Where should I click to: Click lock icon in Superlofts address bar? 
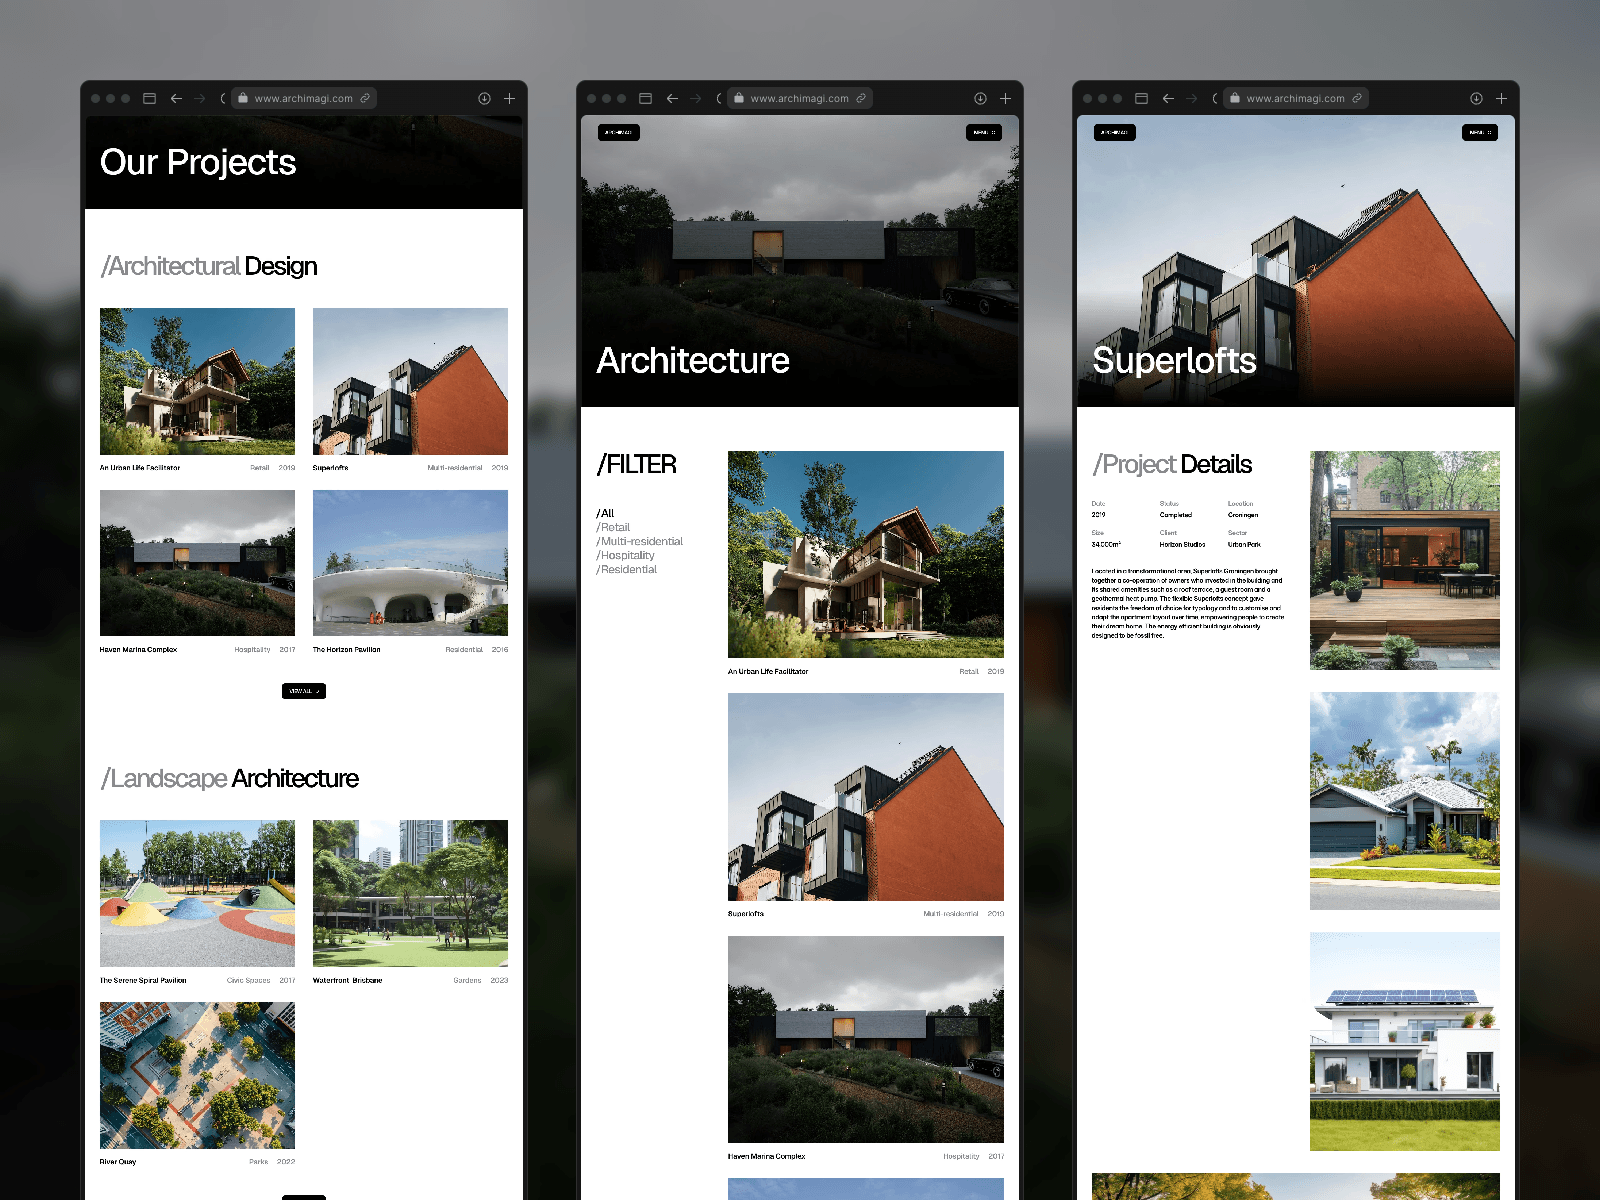pyautogui.click(x=1234, y=98)
